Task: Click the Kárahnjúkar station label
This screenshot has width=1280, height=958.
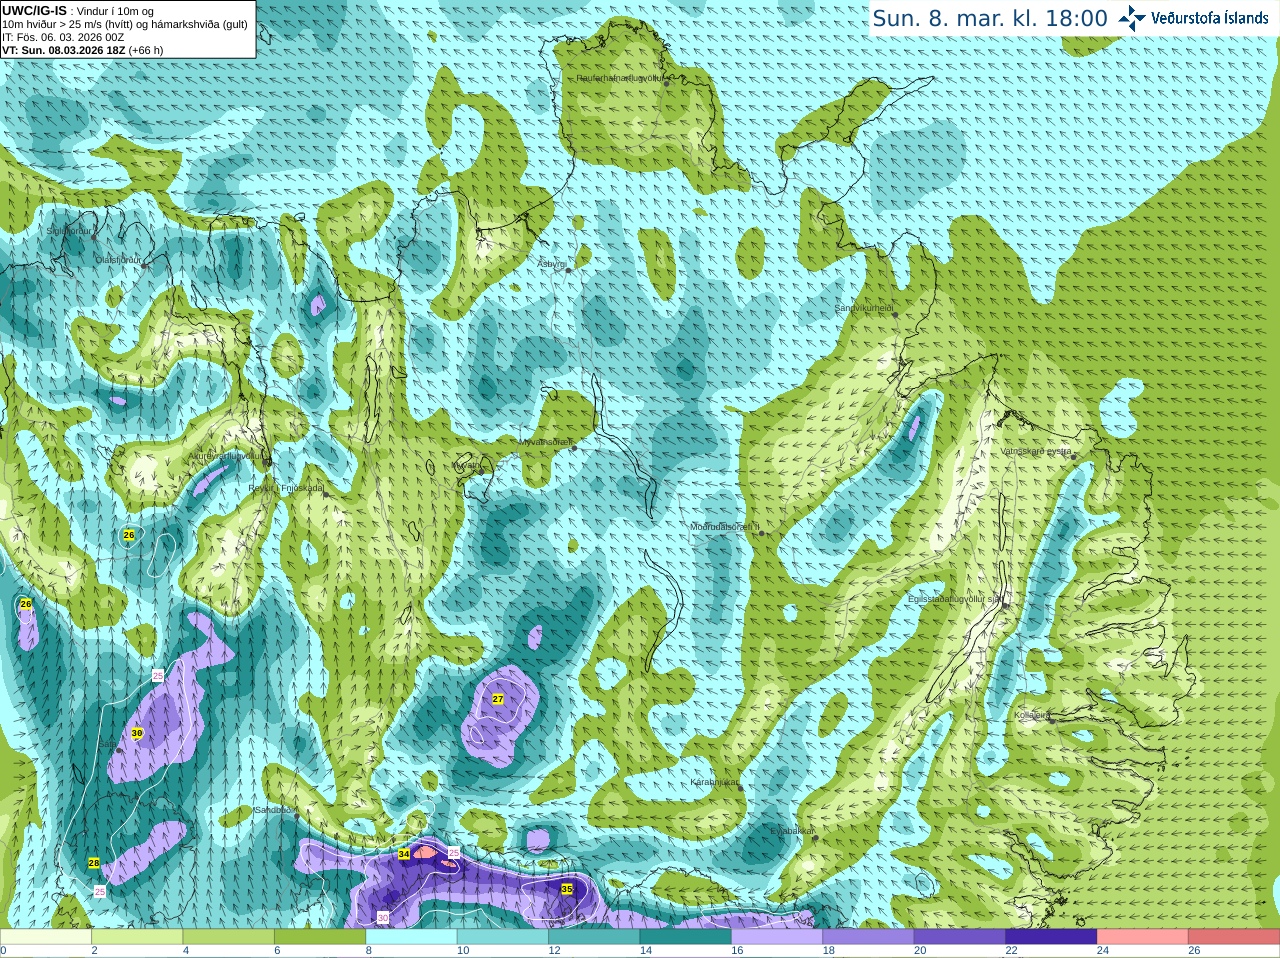Action: click(x=715, y=782)
